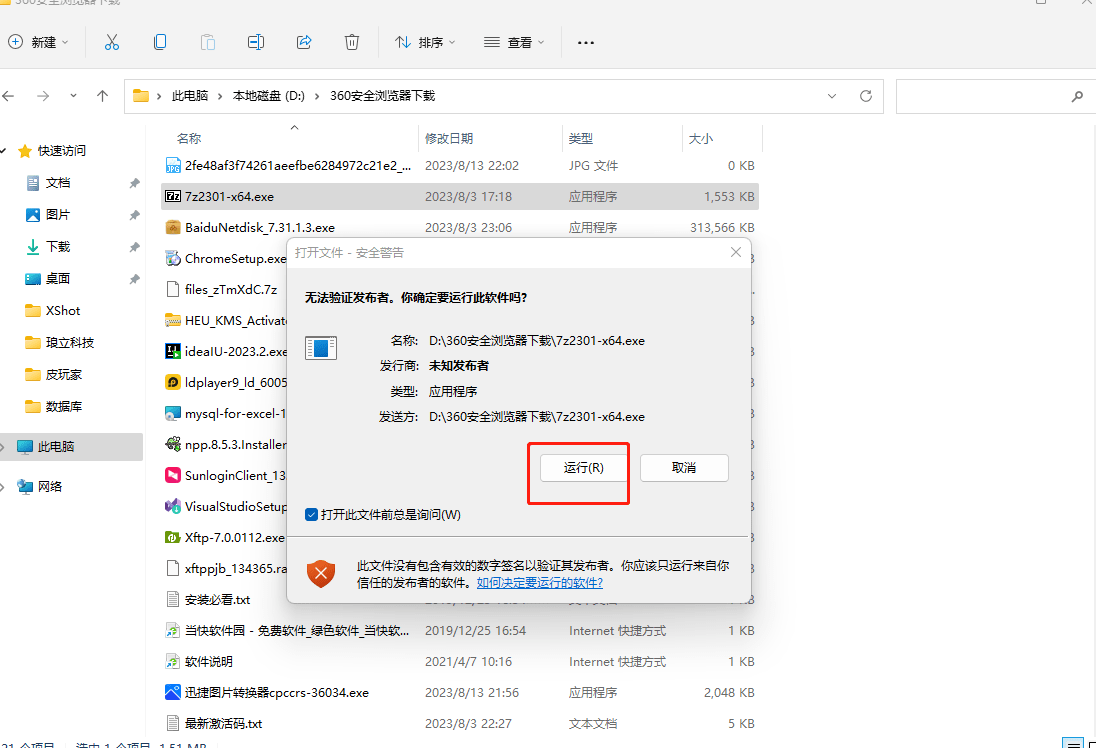This screenshot has width=1096, height=748.
Task: Click the Paste icon in the toolbar
Action: pyautogui.click(x=208, y=42)
